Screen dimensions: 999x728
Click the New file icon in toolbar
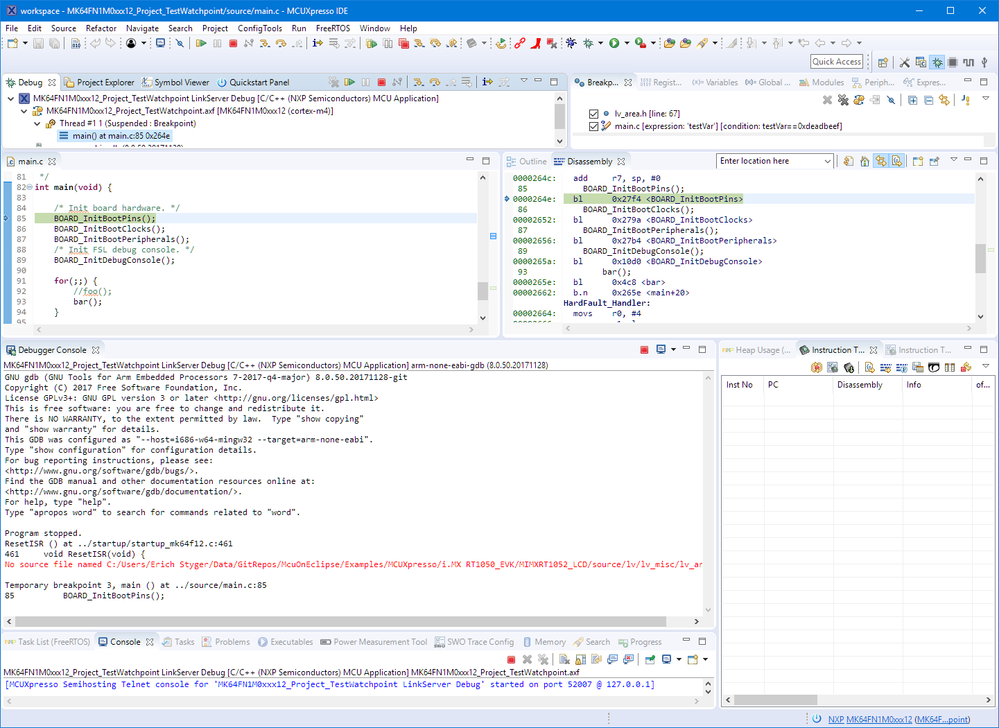[x=12, y=43]
